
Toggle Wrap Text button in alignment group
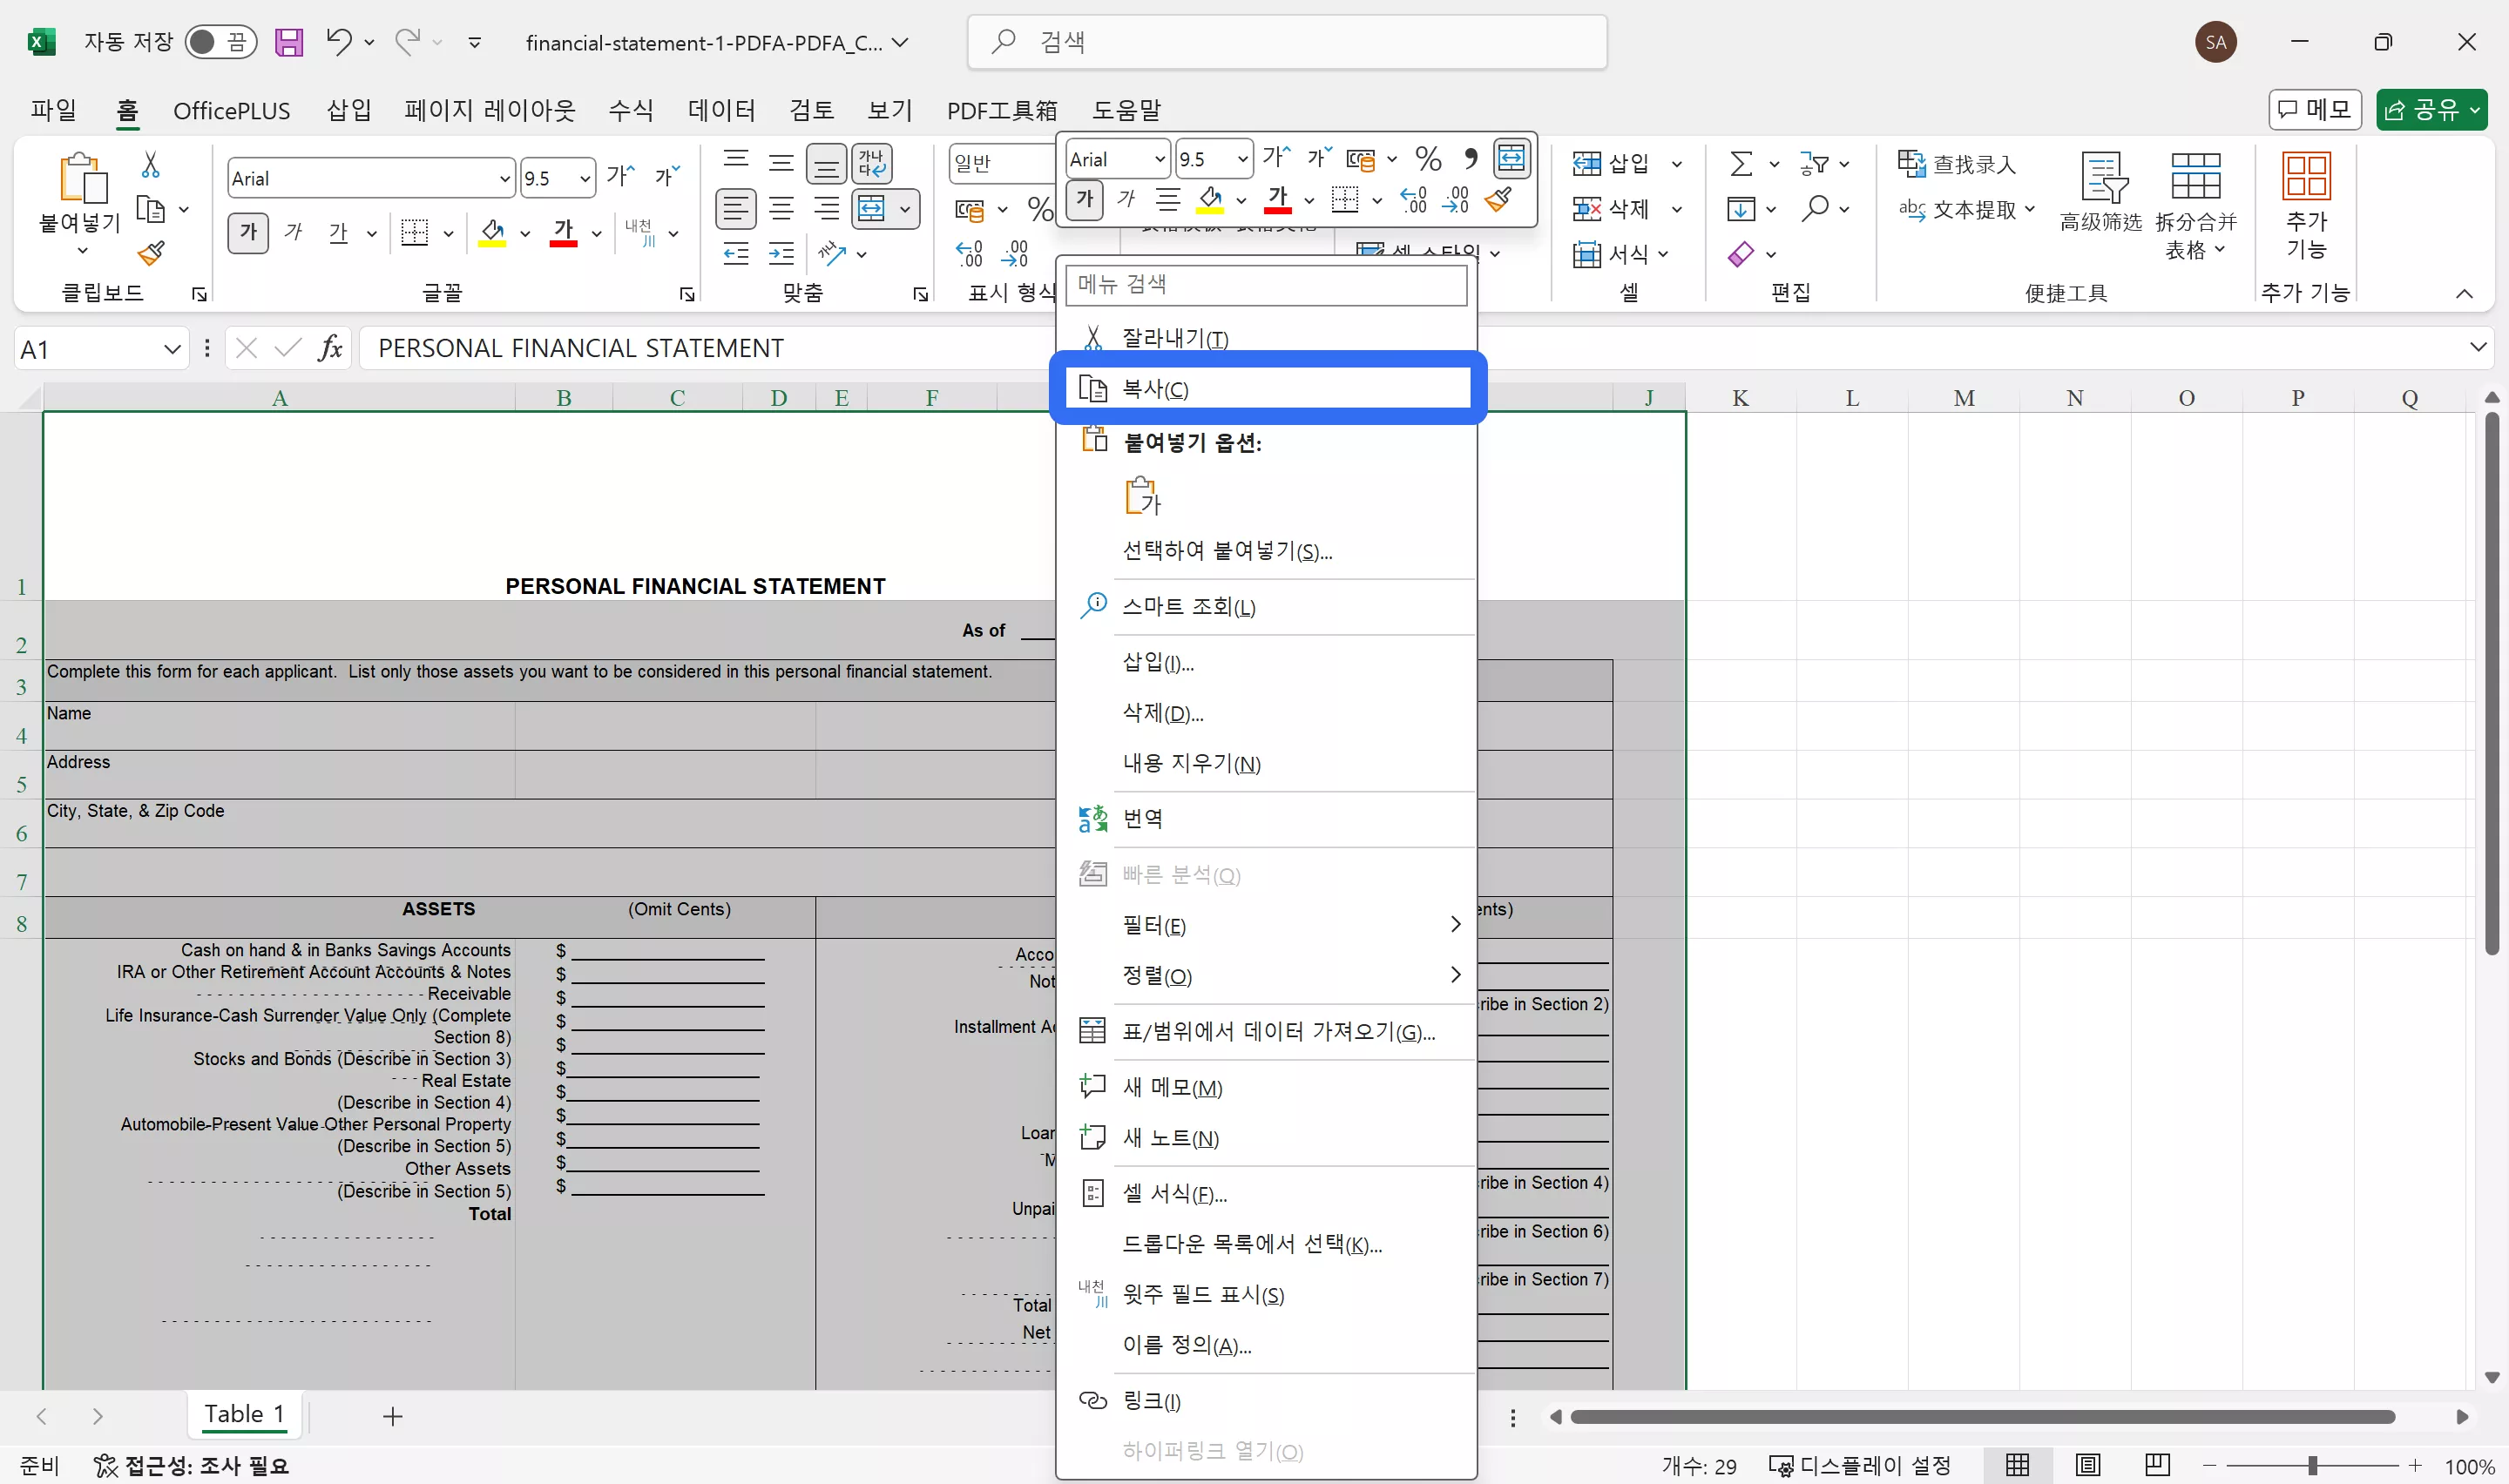(871, 163)
